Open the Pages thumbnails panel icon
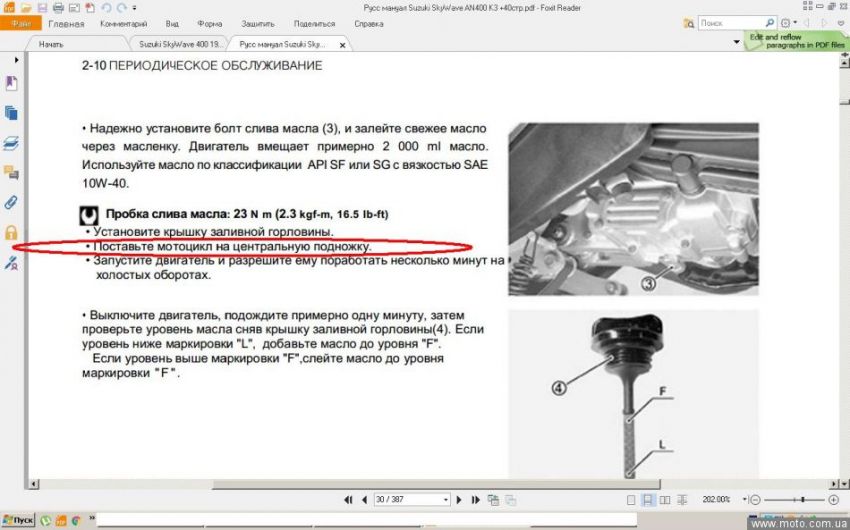This screenshot has height=530, width=850. pos(12,113)
